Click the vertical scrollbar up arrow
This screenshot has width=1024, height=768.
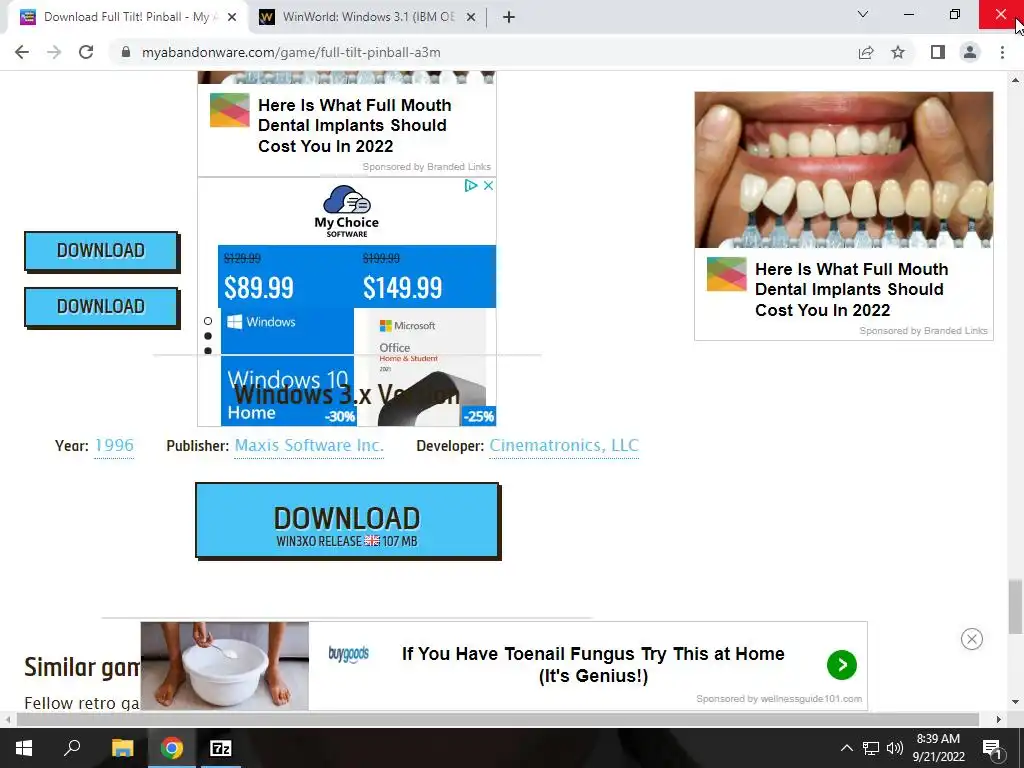tap(1015, 80)
